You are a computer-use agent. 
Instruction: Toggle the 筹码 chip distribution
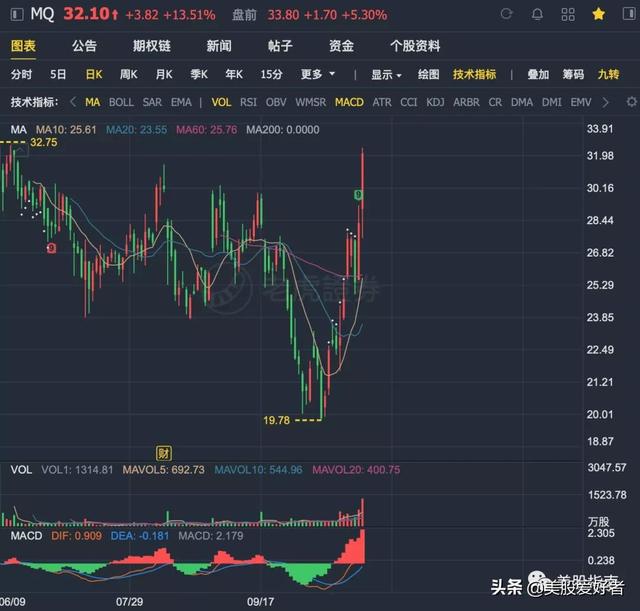(573, 74)
